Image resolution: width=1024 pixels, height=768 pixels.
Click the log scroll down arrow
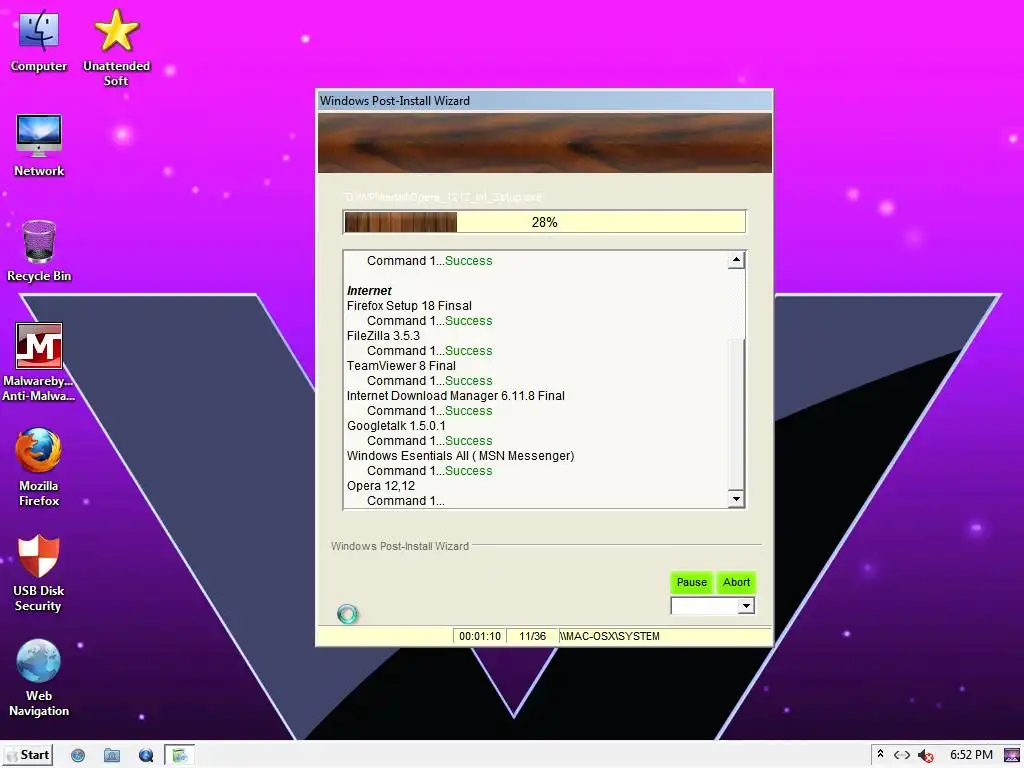[x=736, y=499]
